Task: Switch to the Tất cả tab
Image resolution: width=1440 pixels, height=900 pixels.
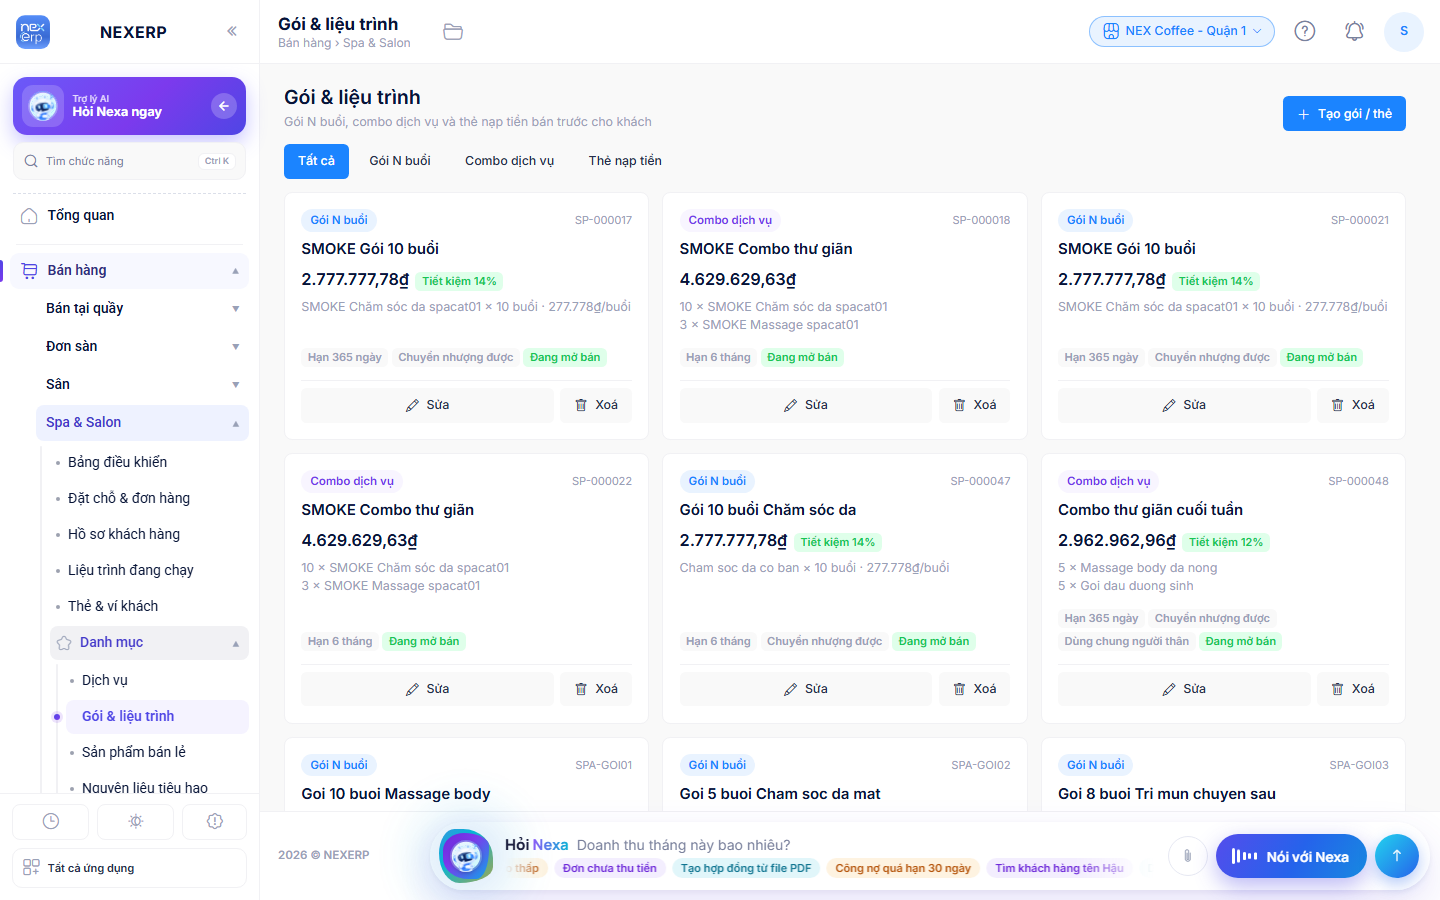Action: (x=316, y=161)
